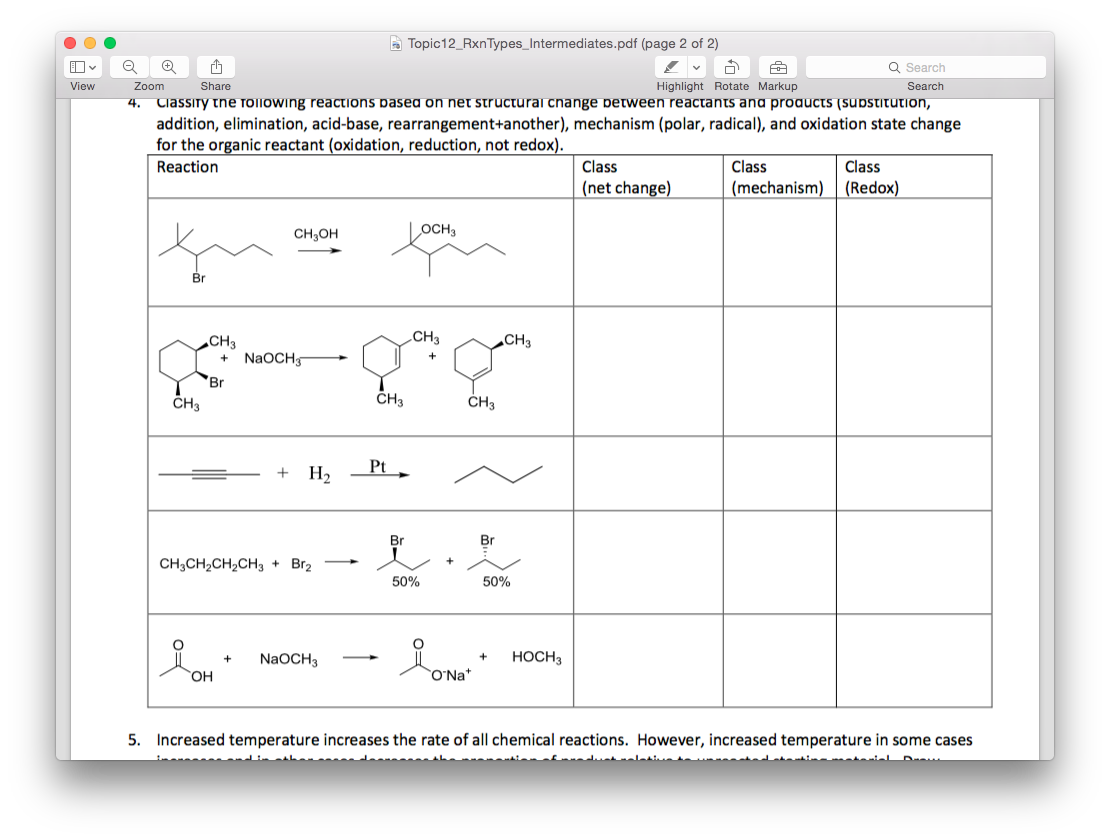The width and height of the screenshot is (1110, 840).
Task: Click the Highlight toolbar label
Action: pos(680,86)
